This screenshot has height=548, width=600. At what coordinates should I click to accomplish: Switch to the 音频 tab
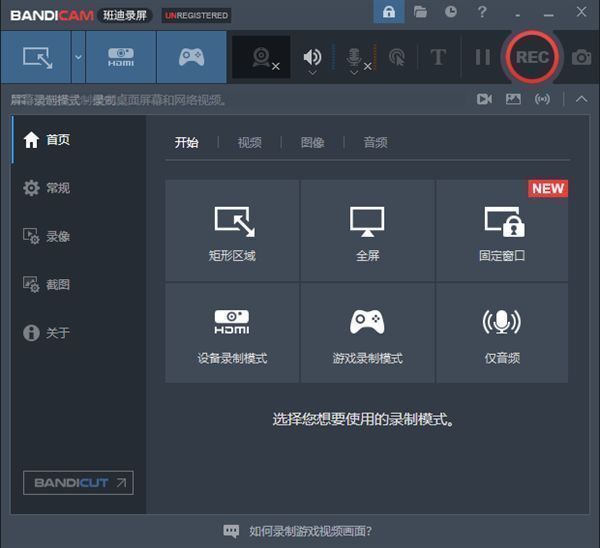click(x=375, y=143)
